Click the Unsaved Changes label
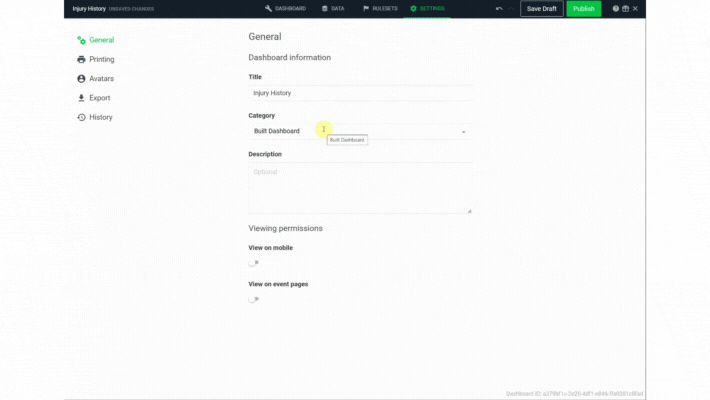 (x=131, y=9)
